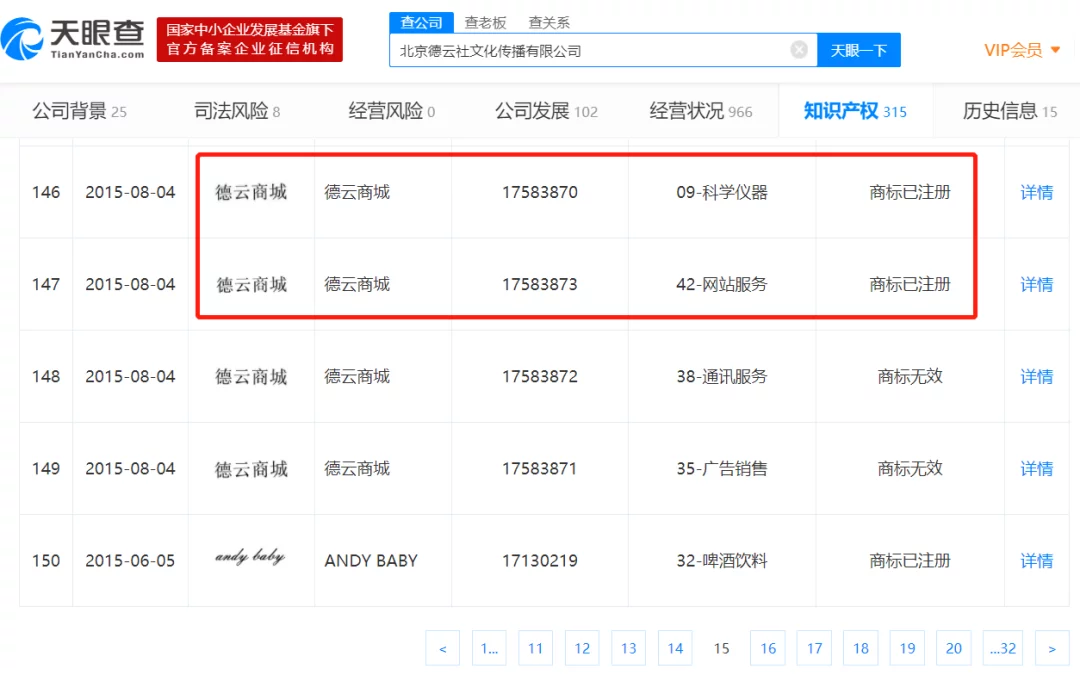Image resolution: width=1080 pixels, height=675 pixels.
Task: Click the ANDY BABY trademark image
Action: tap(250, 558)
